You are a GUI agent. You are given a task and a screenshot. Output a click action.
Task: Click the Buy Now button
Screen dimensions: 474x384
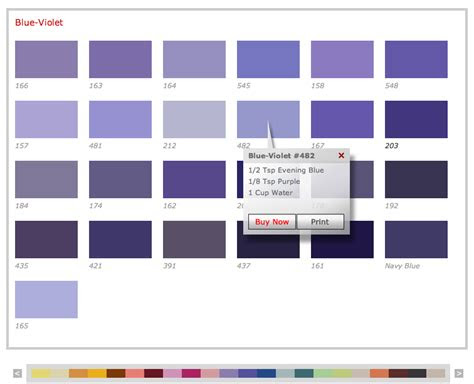272,222
